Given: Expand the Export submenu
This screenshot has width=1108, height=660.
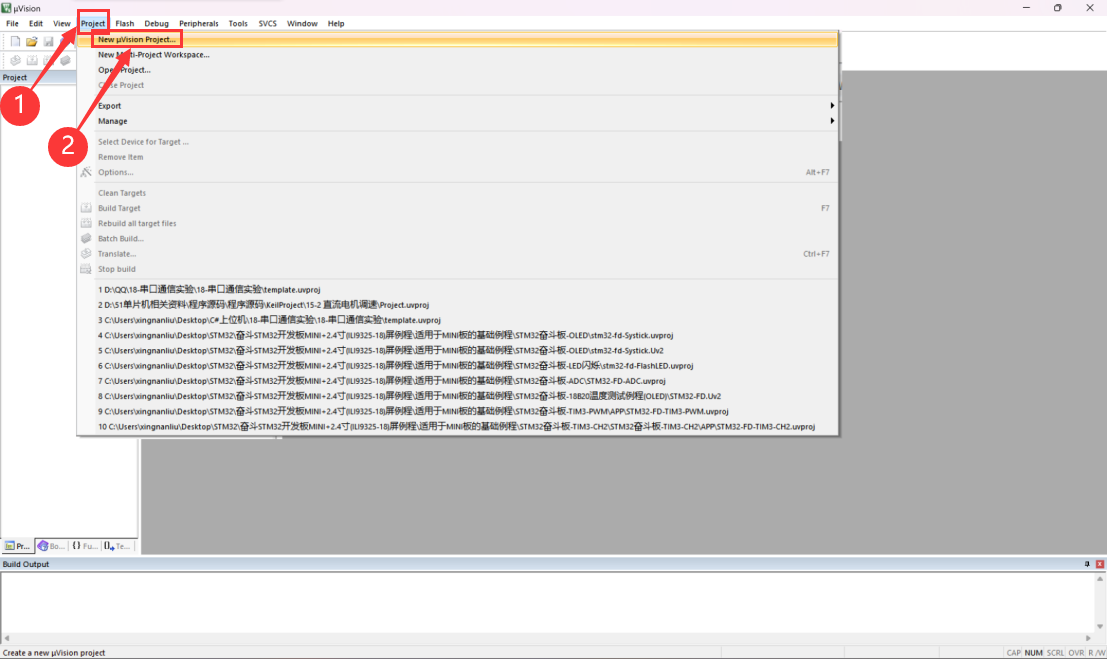Looking at the screenshot, I should click(457, 106).
